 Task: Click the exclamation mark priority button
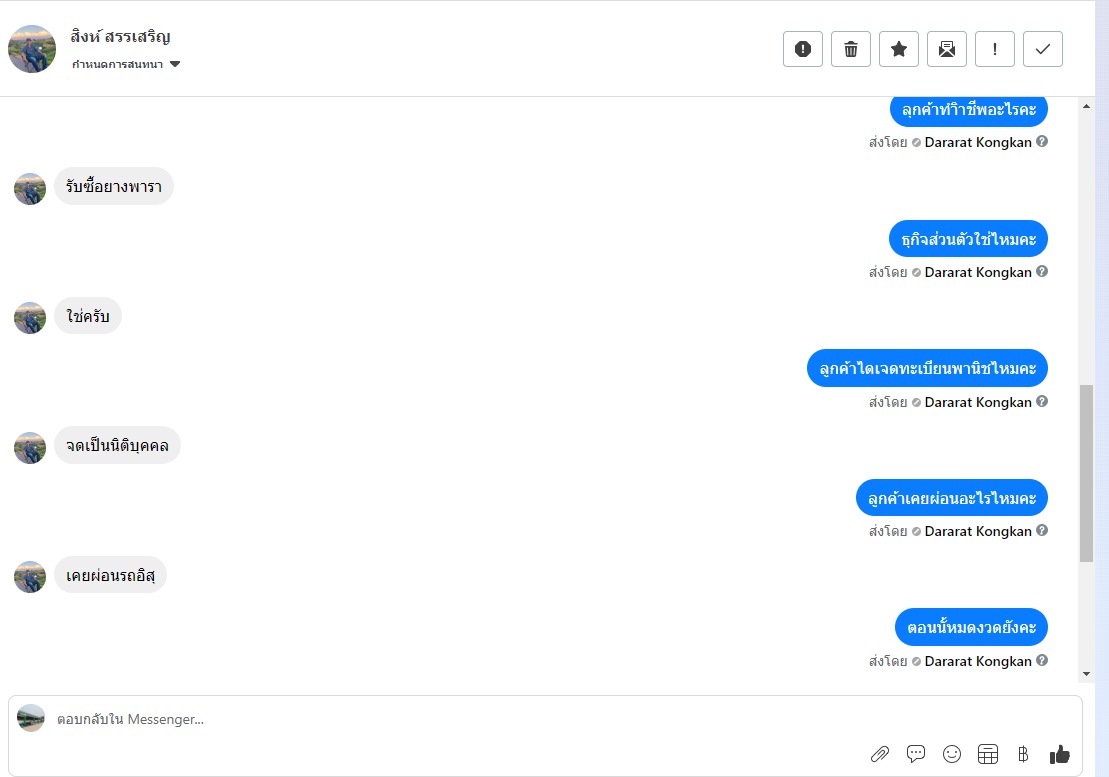(x=995, y=49)
